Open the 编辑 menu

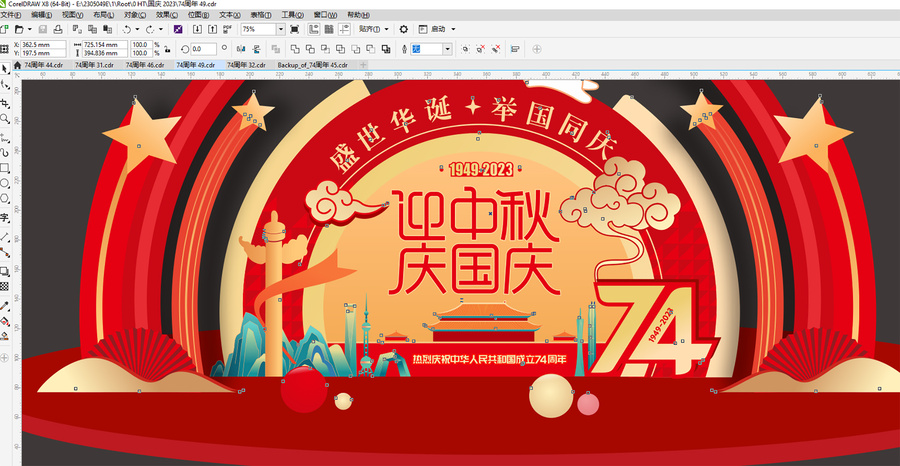(41, 14)
